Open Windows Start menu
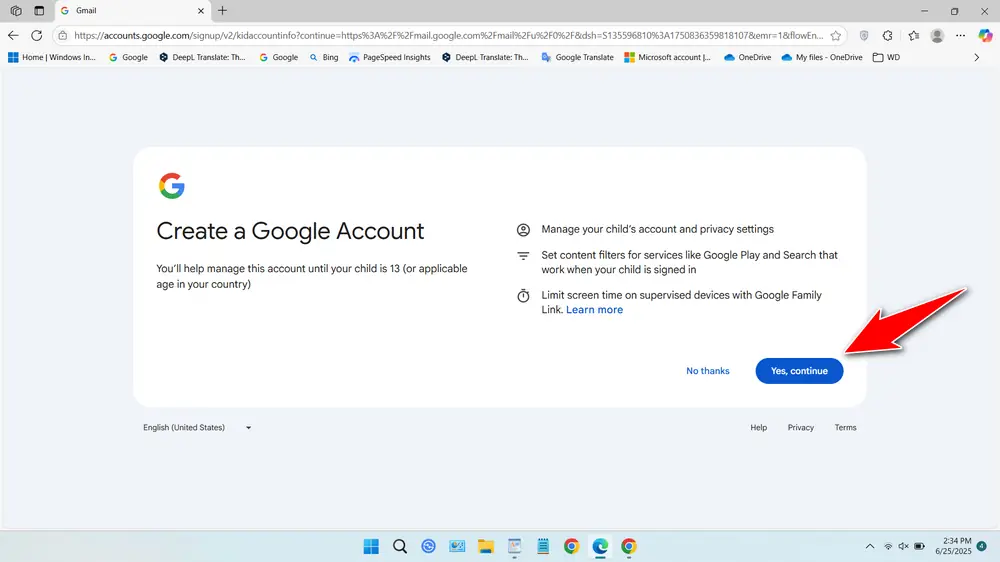 tap(371, 547)
